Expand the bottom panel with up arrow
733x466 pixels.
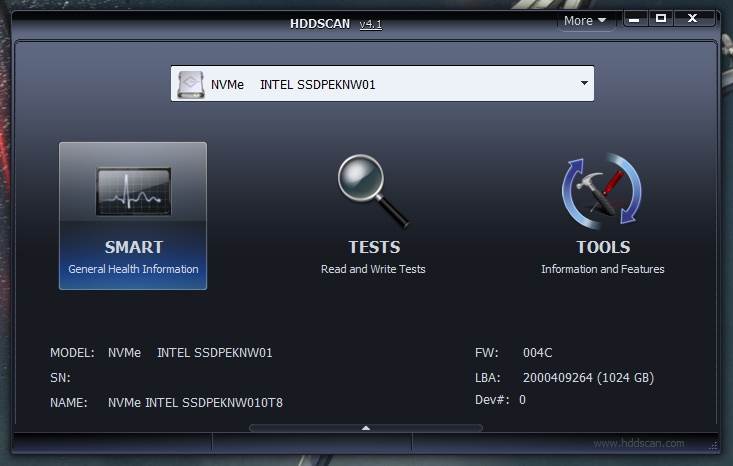pos(366,428)
